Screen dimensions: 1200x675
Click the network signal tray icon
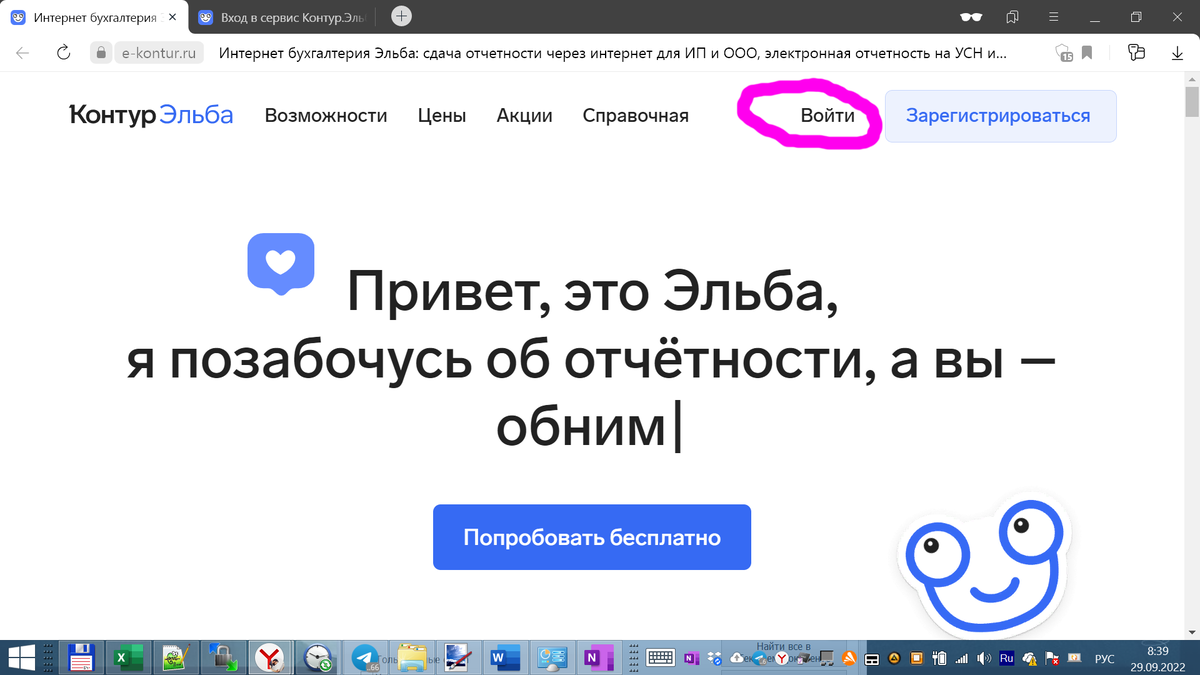pos(962,658)
